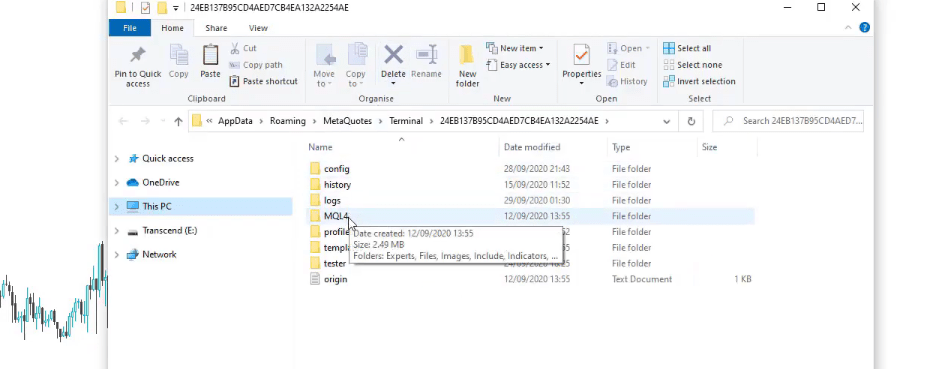Select the tester folder
The image size is (945, 369).
click(x=334, y=263)
